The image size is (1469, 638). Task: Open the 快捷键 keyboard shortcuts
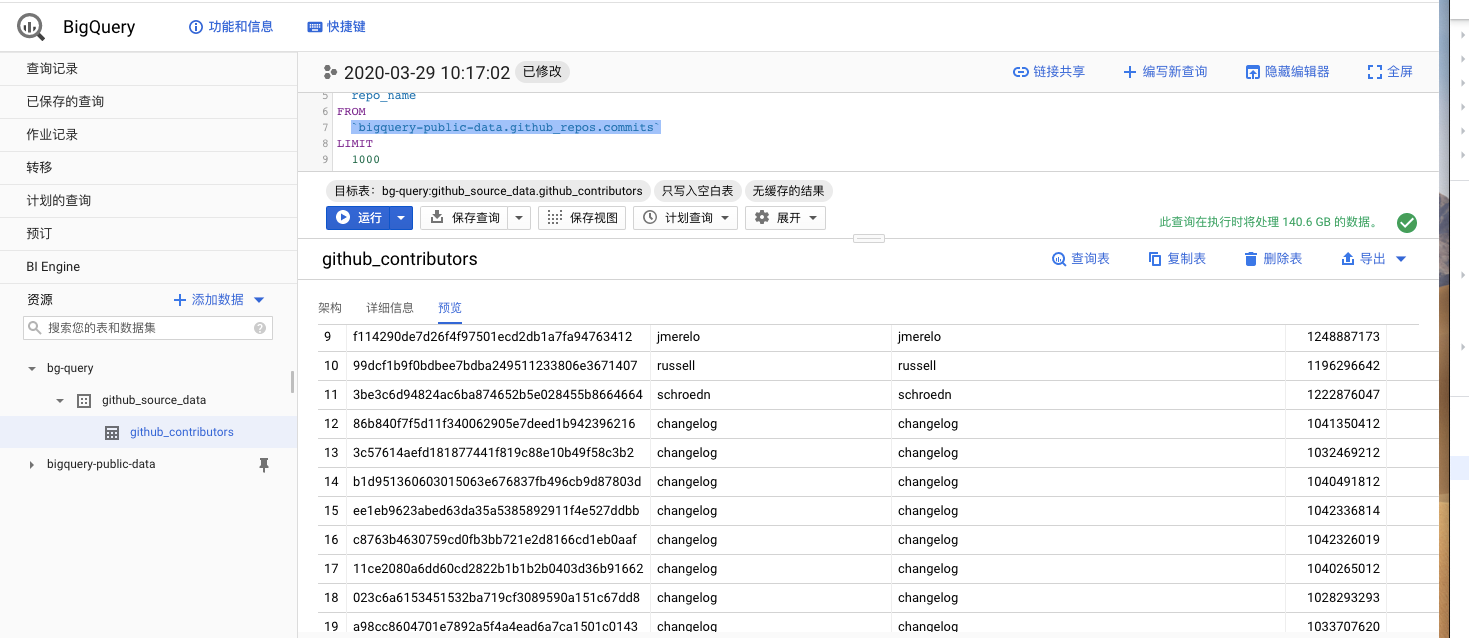click(x=336, y=27)
